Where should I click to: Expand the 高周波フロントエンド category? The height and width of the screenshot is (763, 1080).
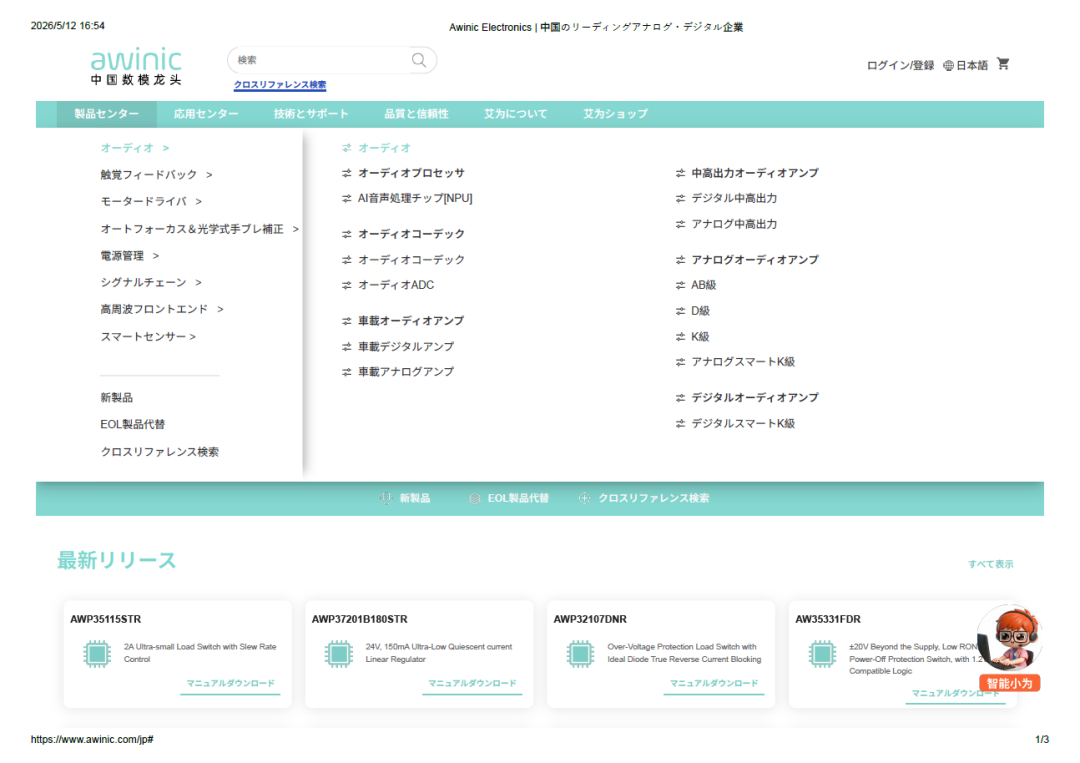[x=162, y=309]
